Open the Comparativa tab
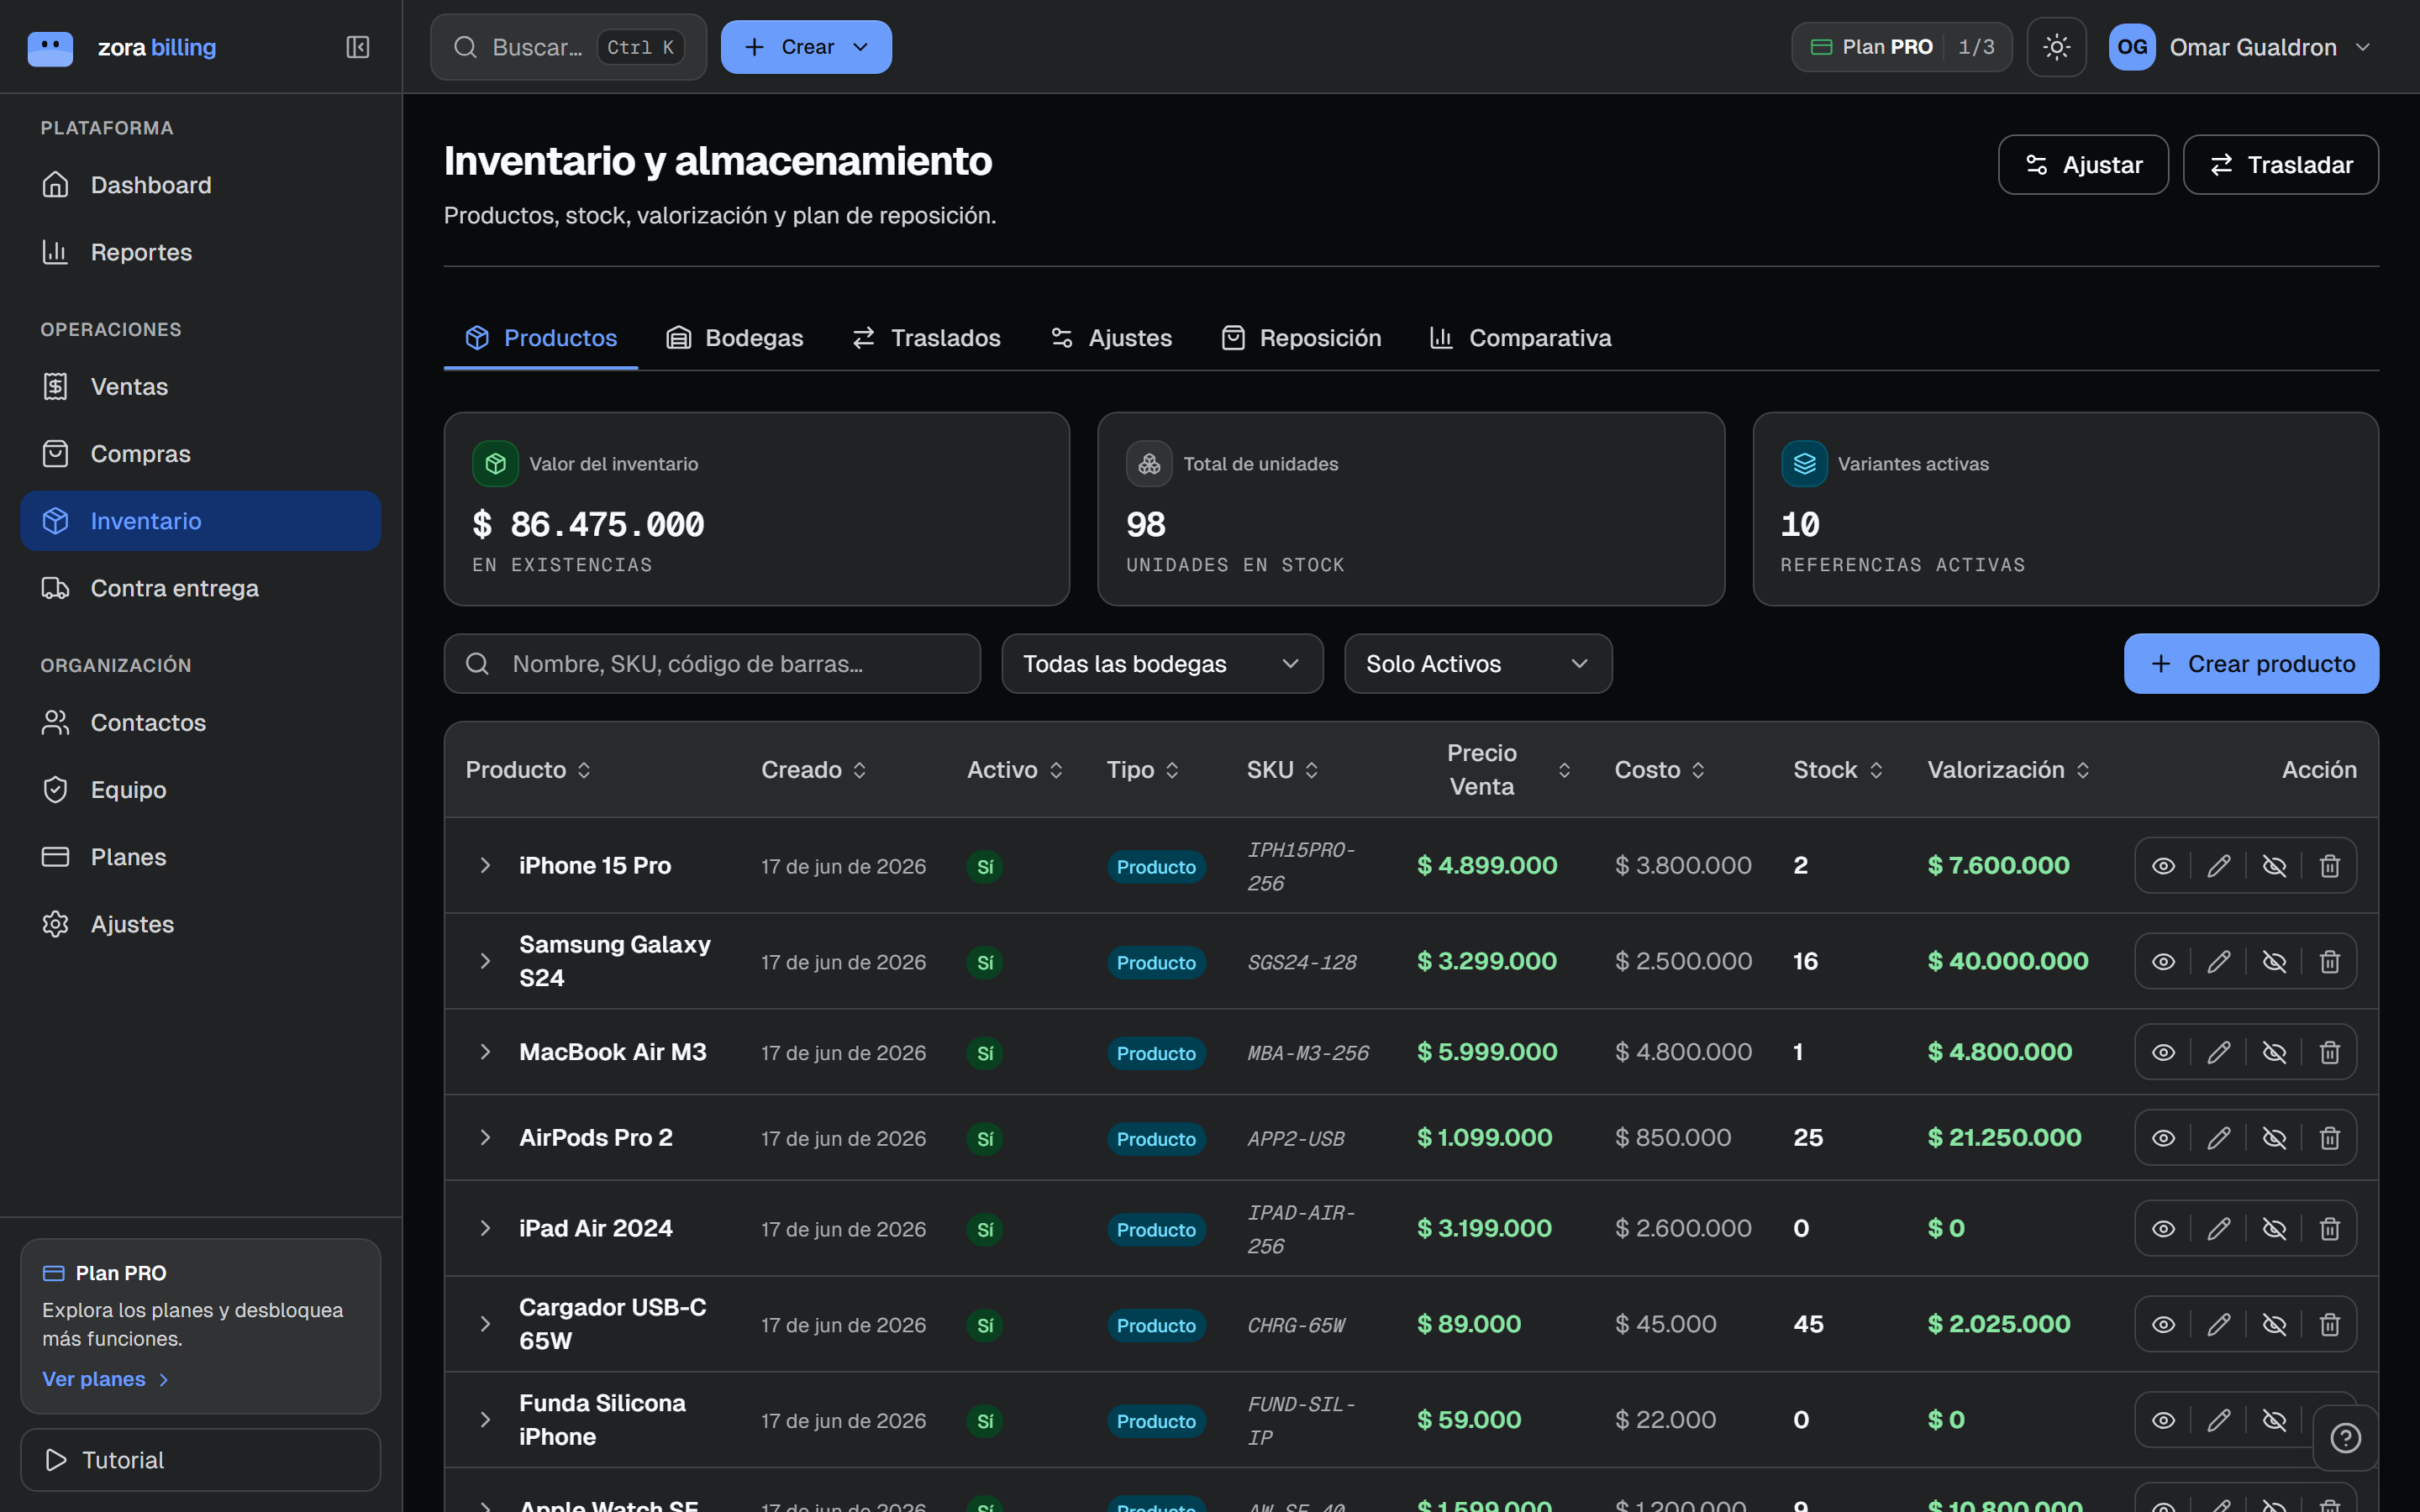Image resolution: width=2420 pixels, height=1512 pixels. (x=1520, y=338)
